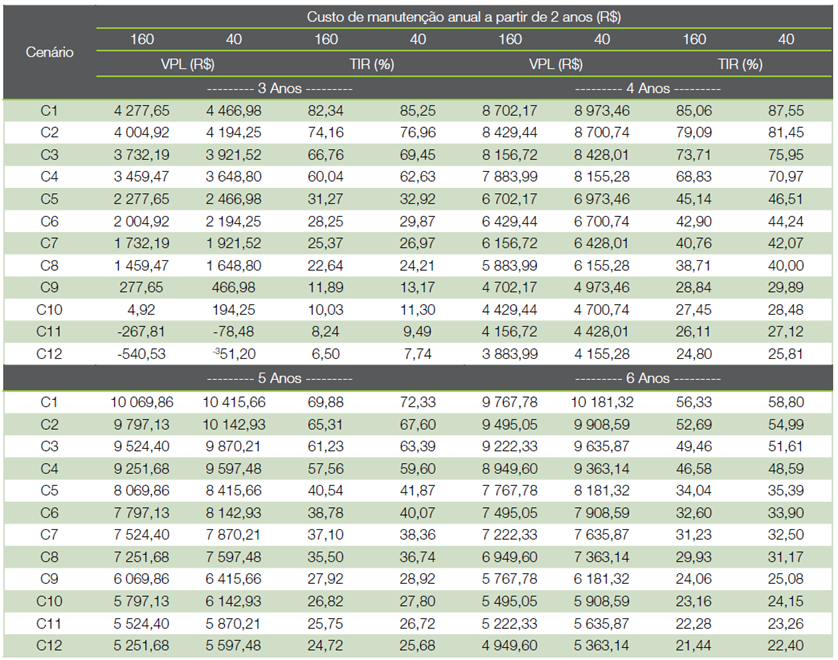Click the VPL value 10 181,32
The image size is (838, 660).
click(x=602, y=402)
